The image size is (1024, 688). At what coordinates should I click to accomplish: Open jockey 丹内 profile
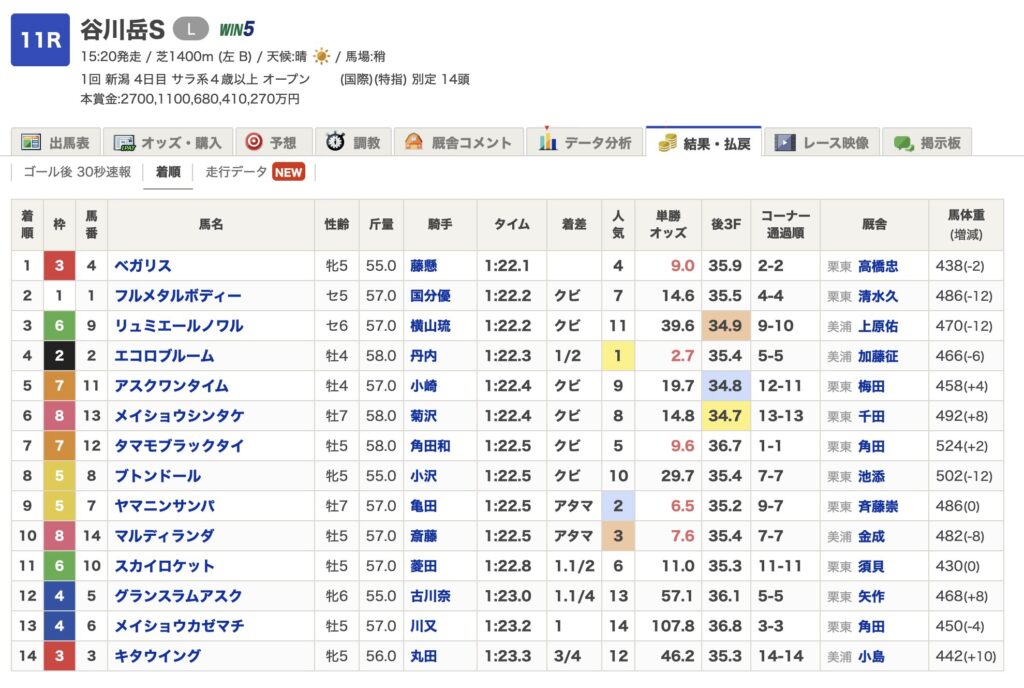pos(423,356)
